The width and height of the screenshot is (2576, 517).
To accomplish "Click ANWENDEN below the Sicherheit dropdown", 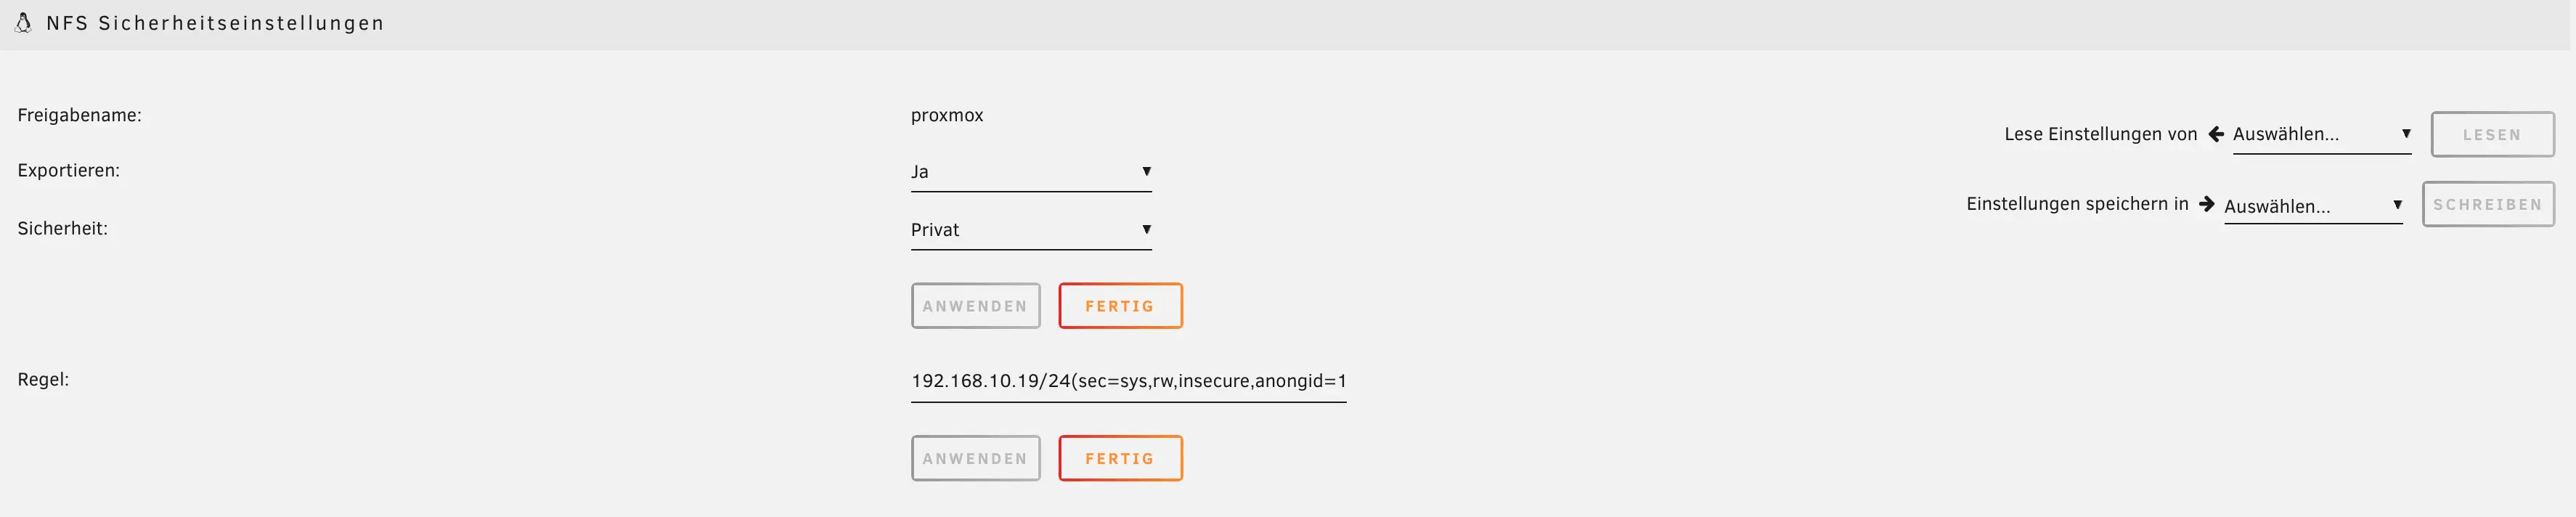I will pos(975,306).
